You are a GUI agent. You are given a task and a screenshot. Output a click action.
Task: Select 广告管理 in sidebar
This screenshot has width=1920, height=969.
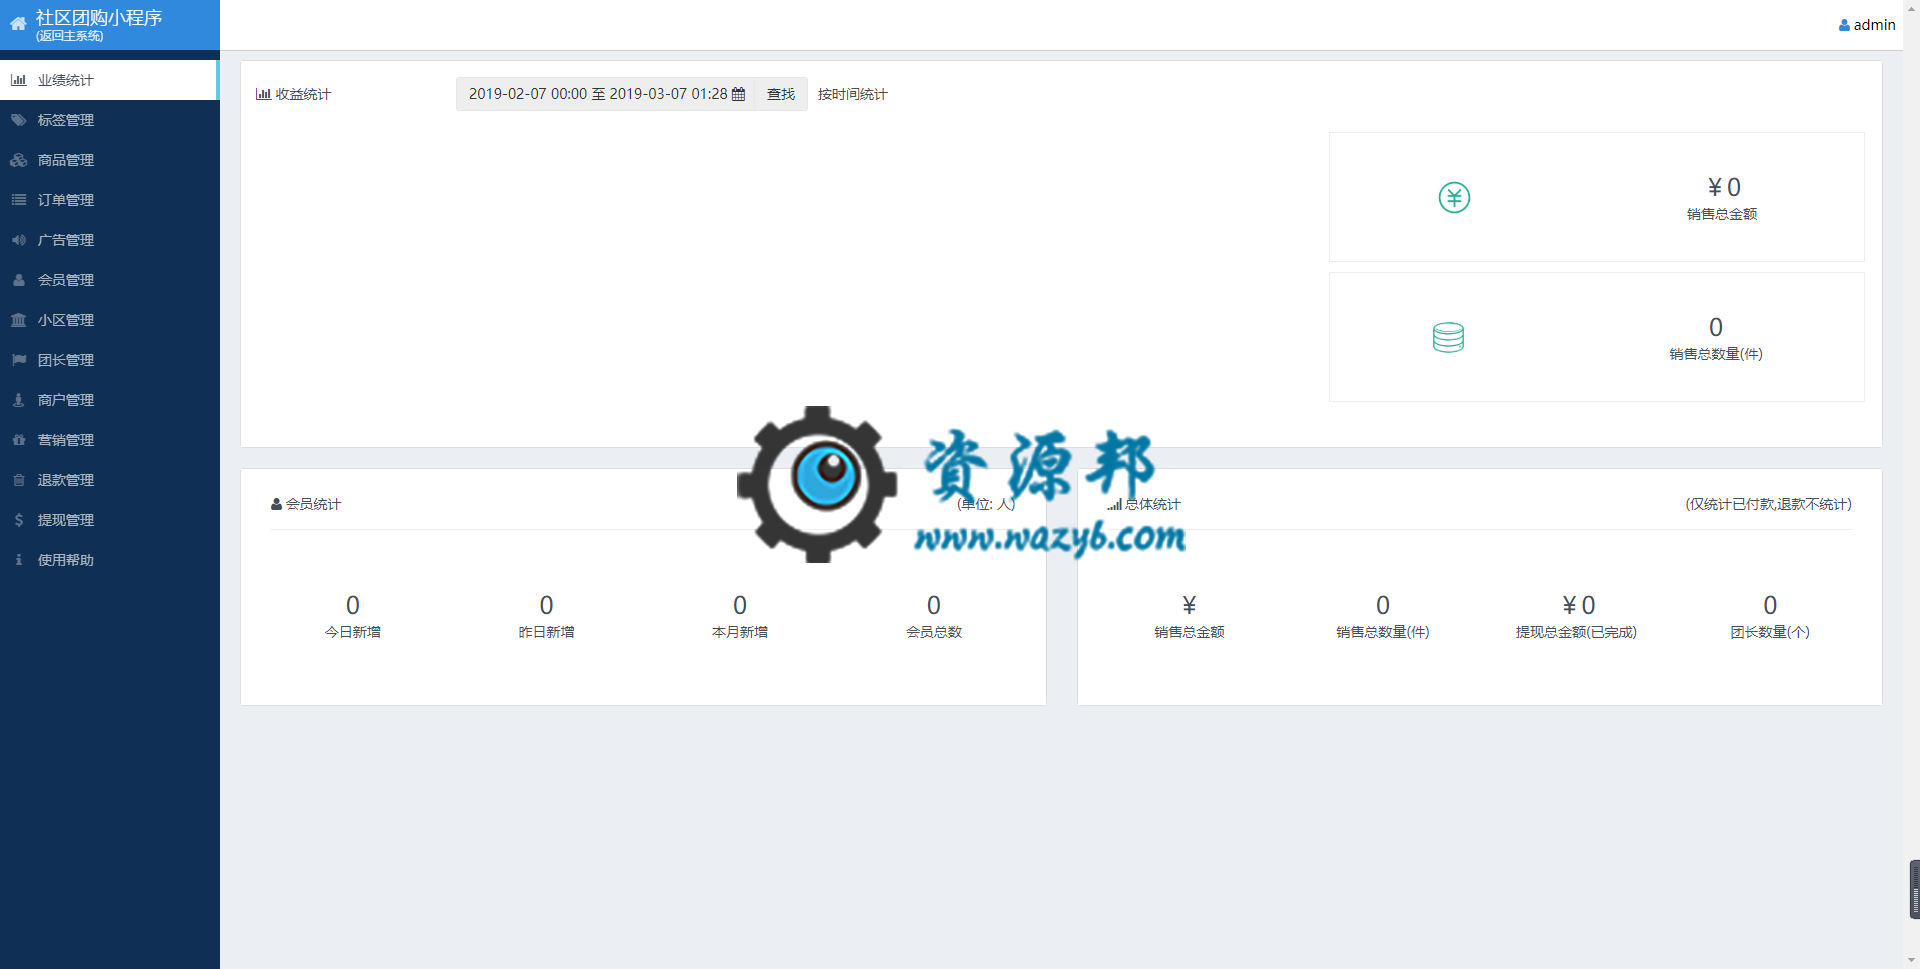pos(110,240)
